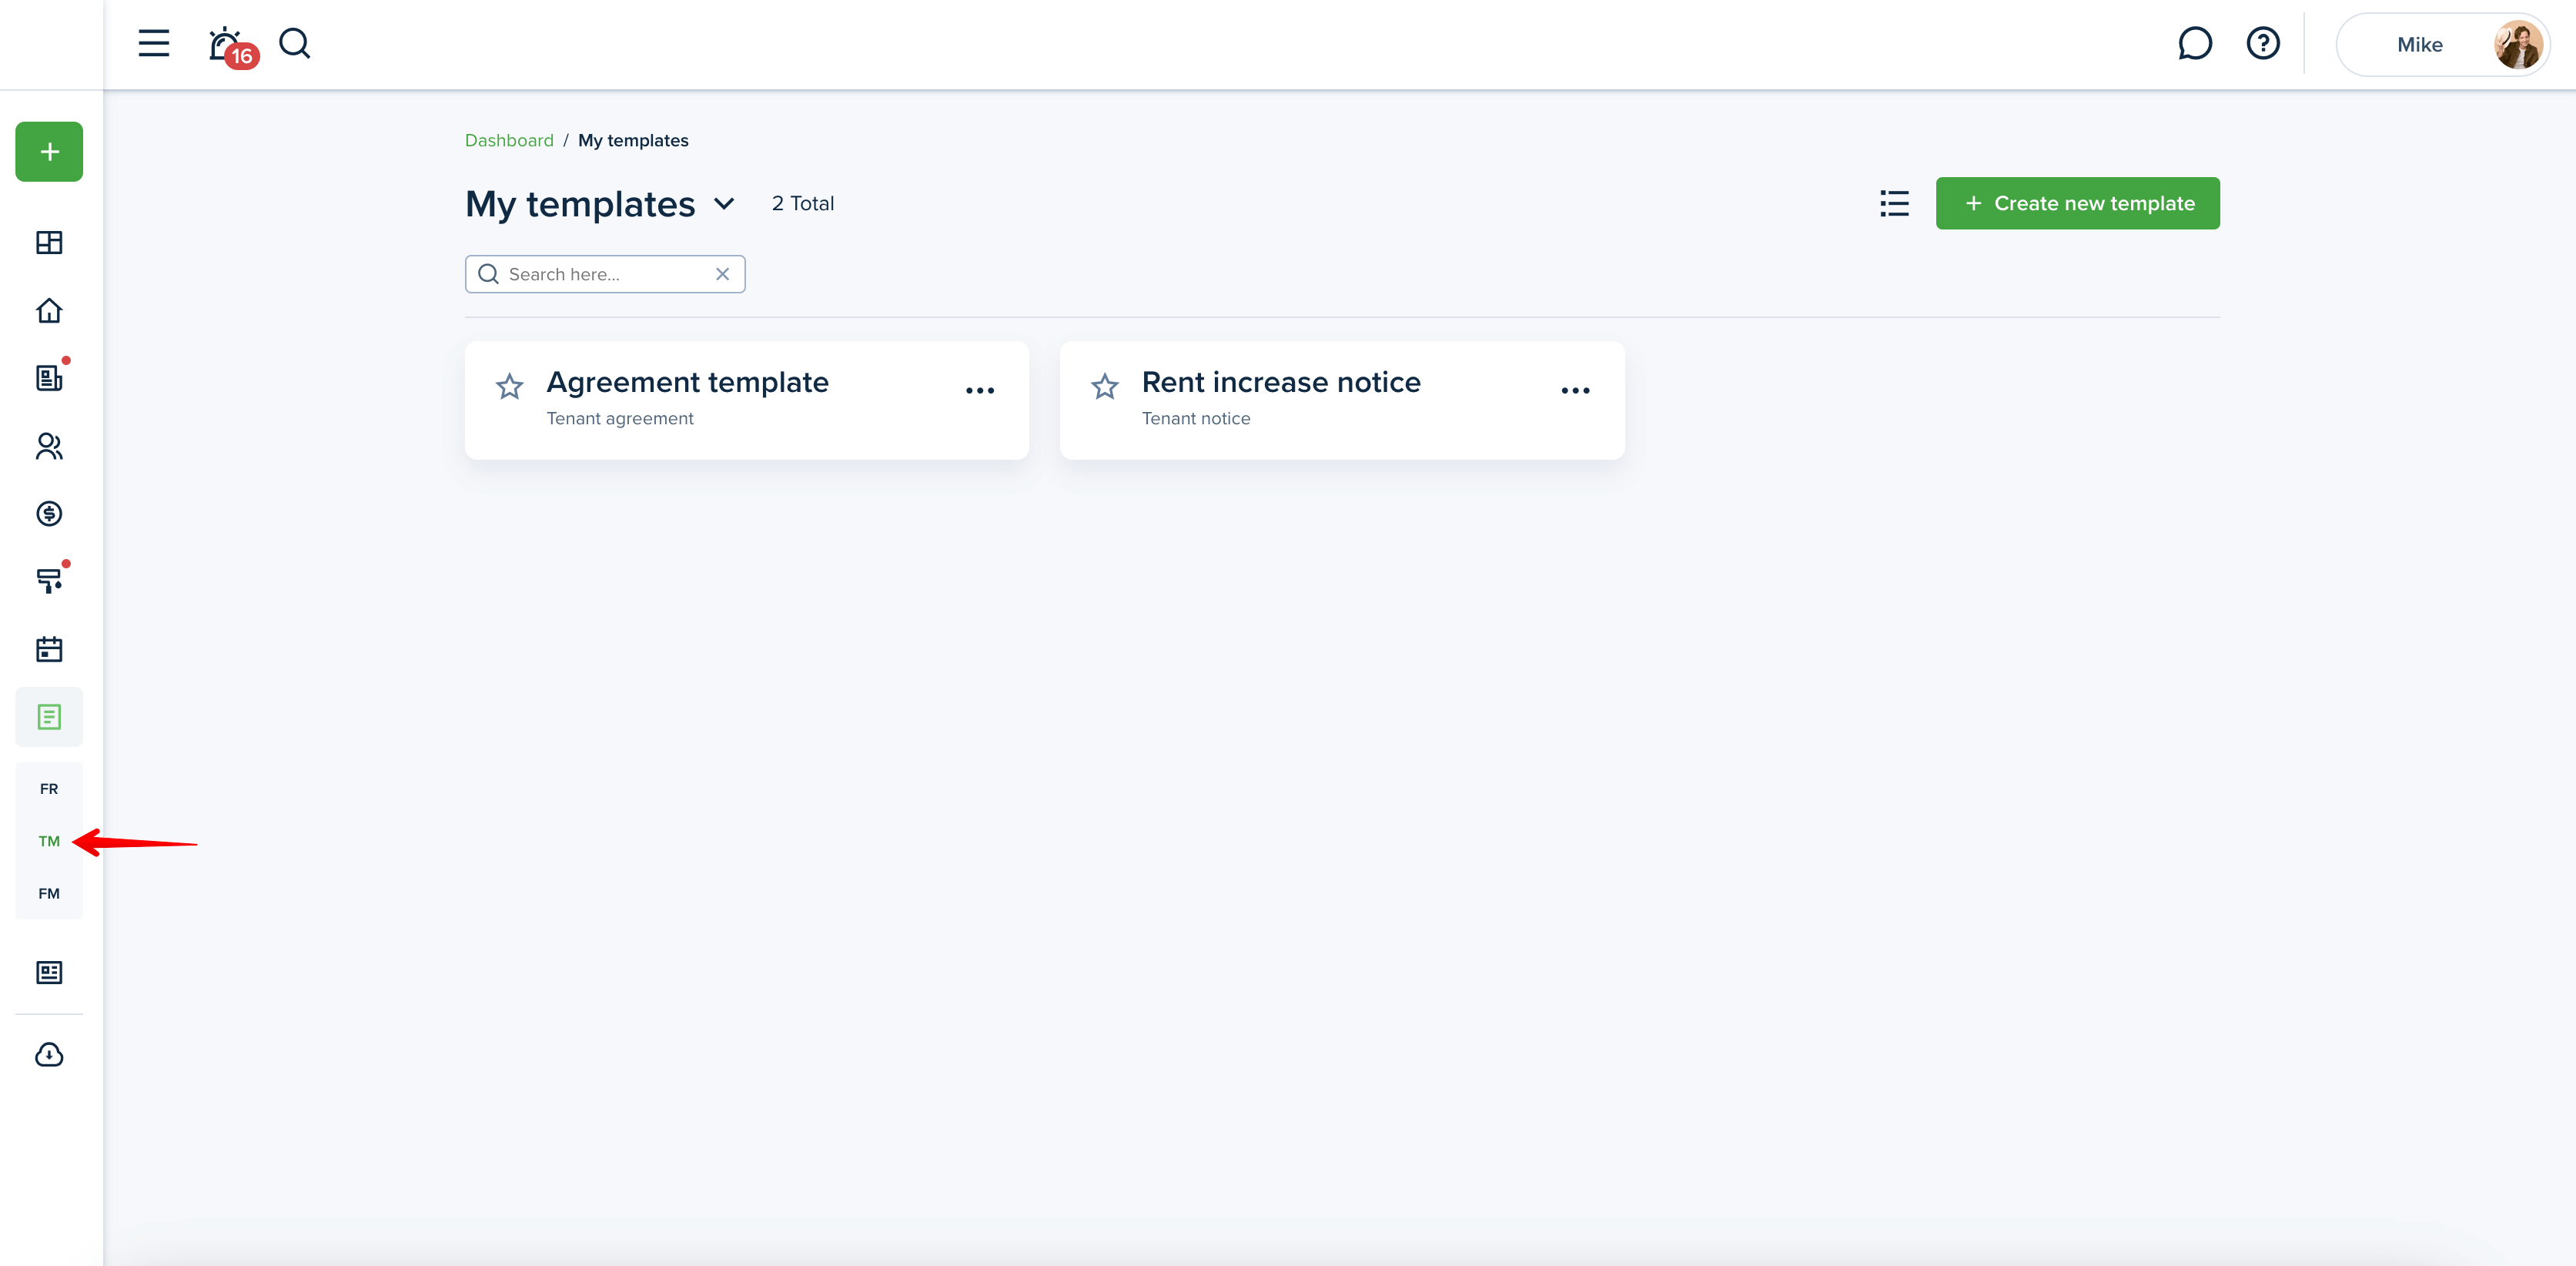
Task: Open the hamburger menu
Action: pos(153,44)
